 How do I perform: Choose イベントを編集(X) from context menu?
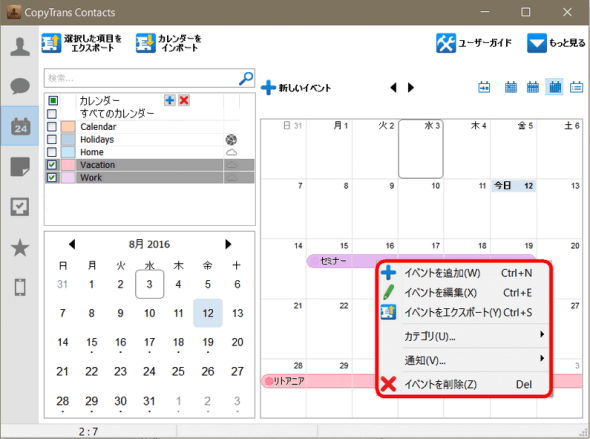pos(464,292)
